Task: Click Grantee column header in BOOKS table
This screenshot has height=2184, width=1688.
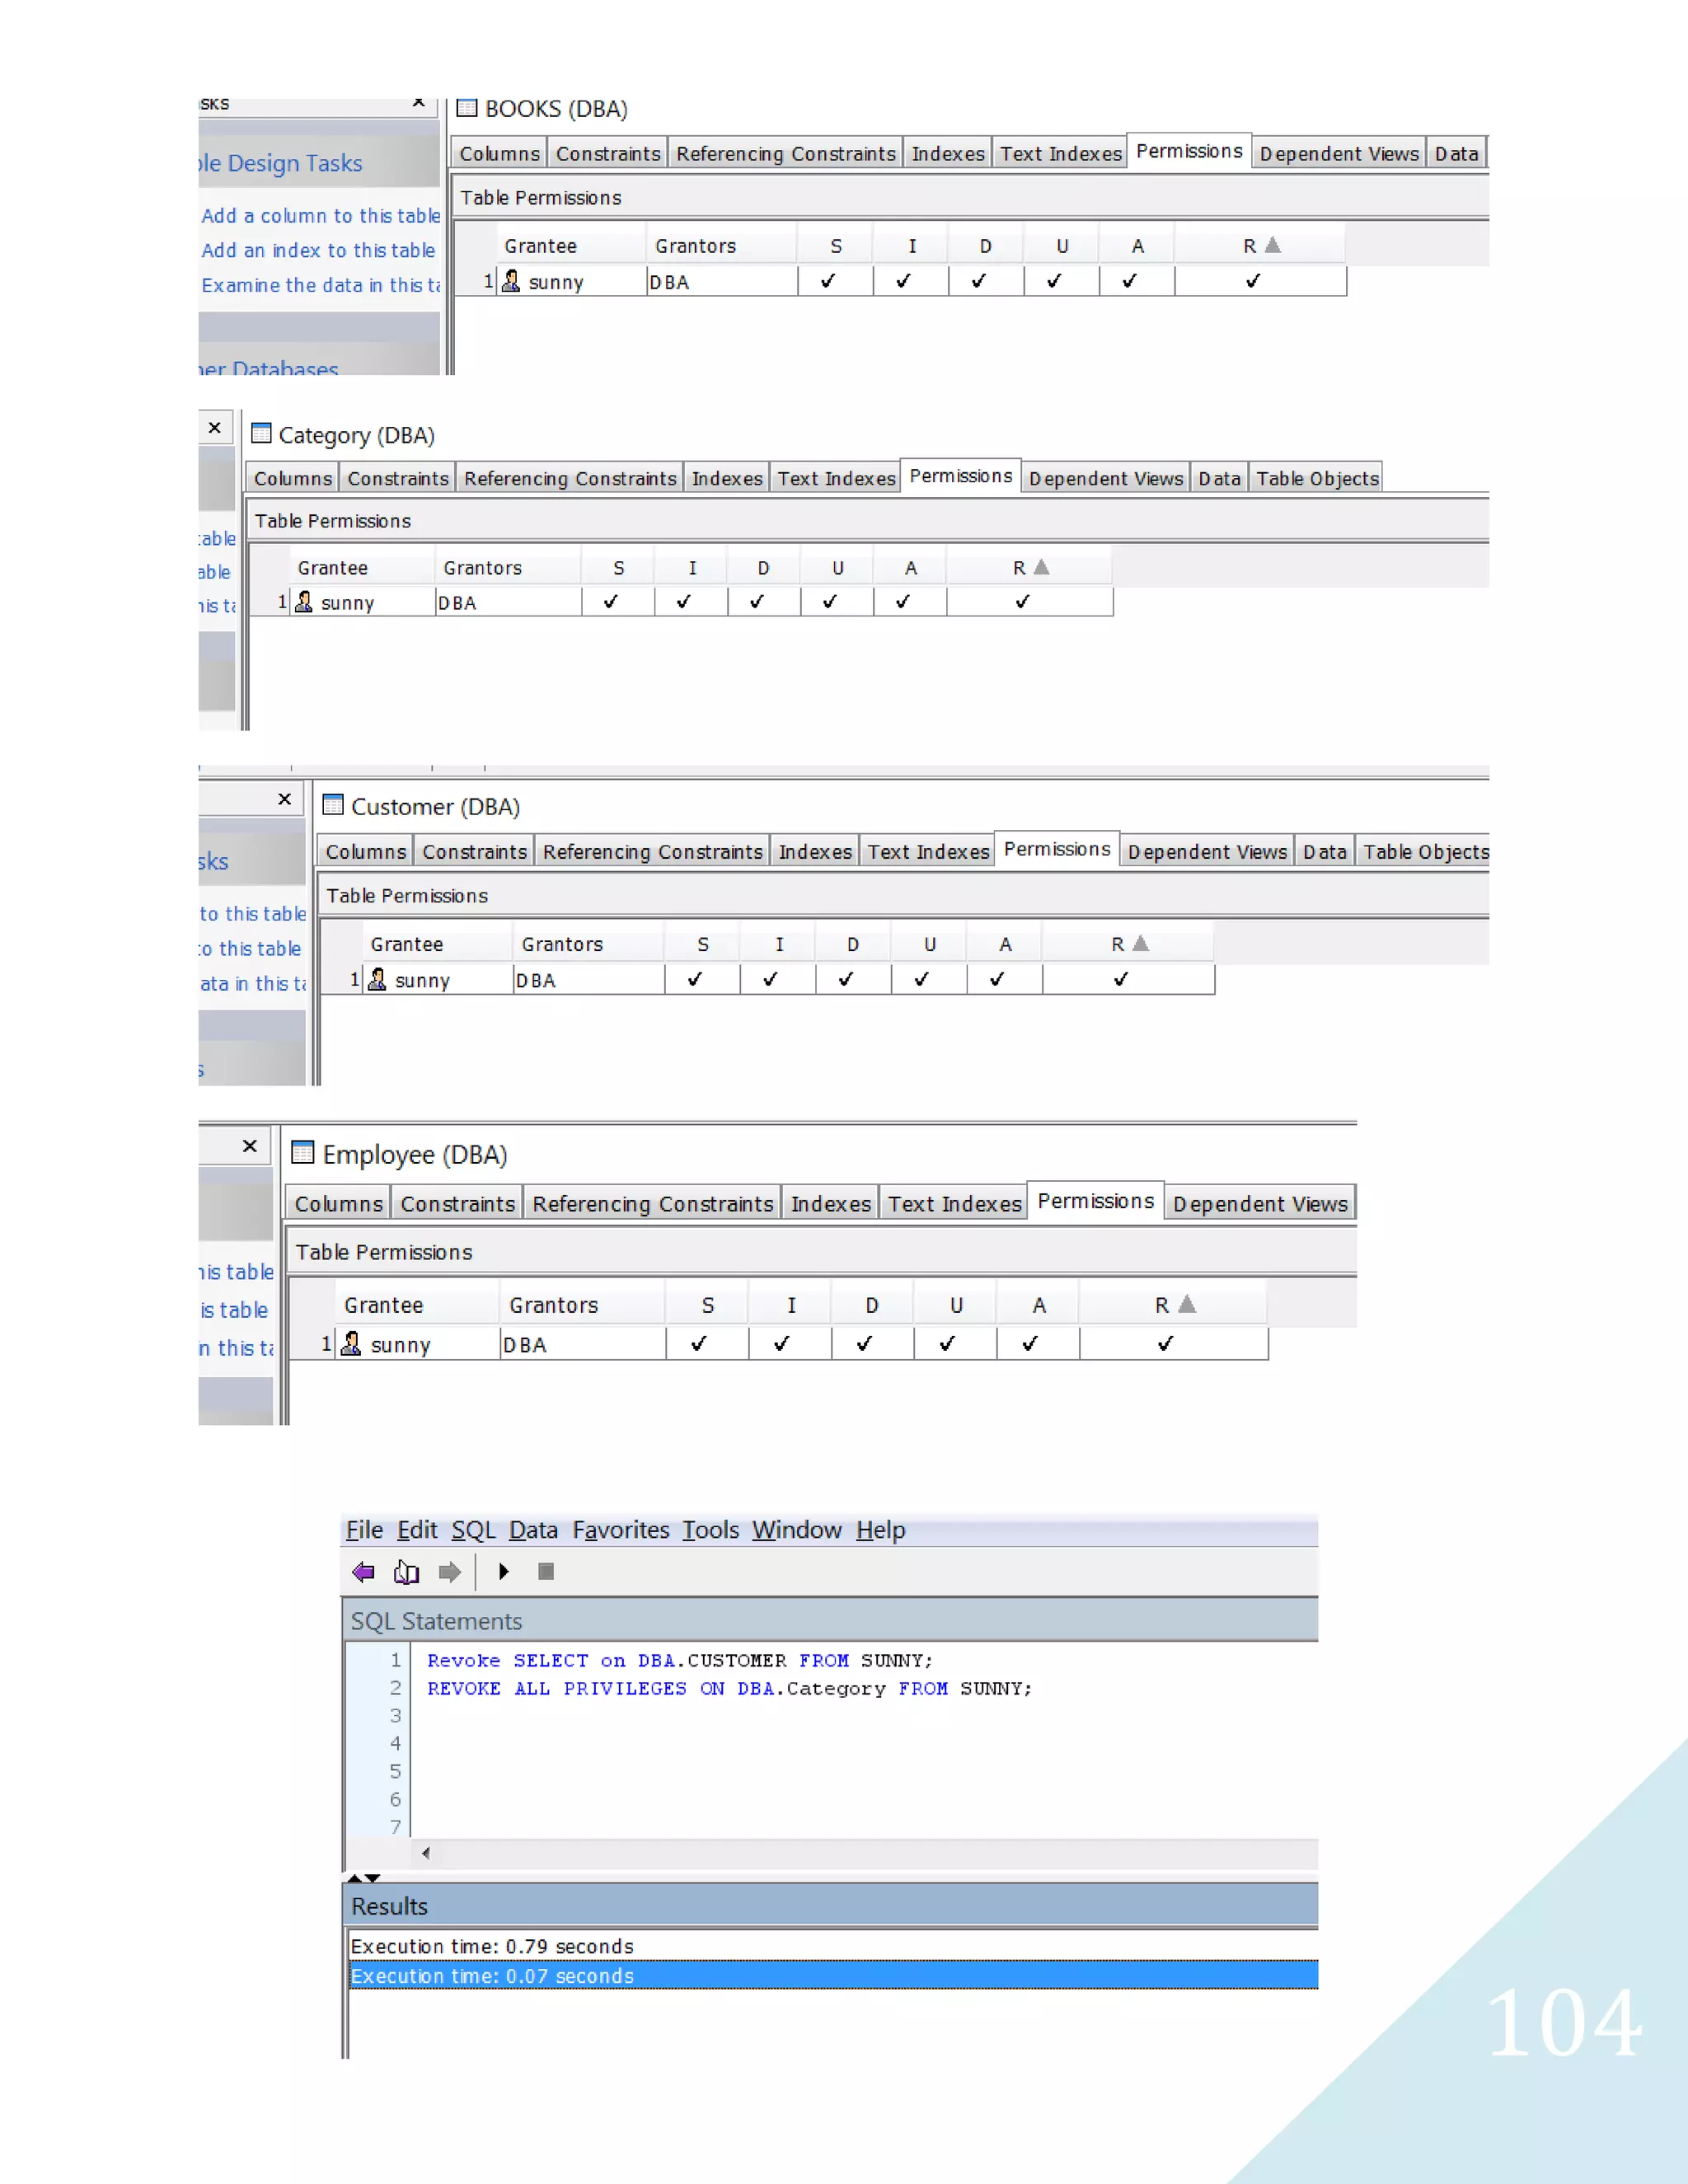Action: coord(571,245)
